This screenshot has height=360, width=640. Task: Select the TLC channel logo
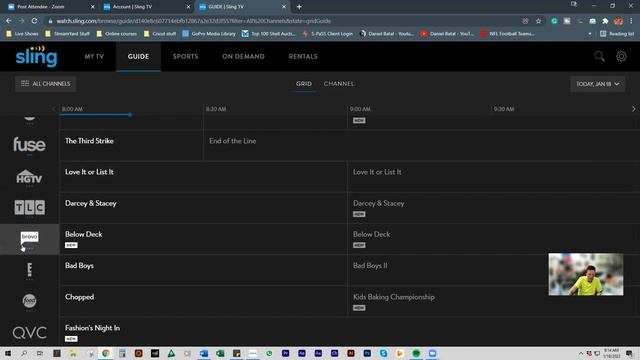click(x=29, y=207)
